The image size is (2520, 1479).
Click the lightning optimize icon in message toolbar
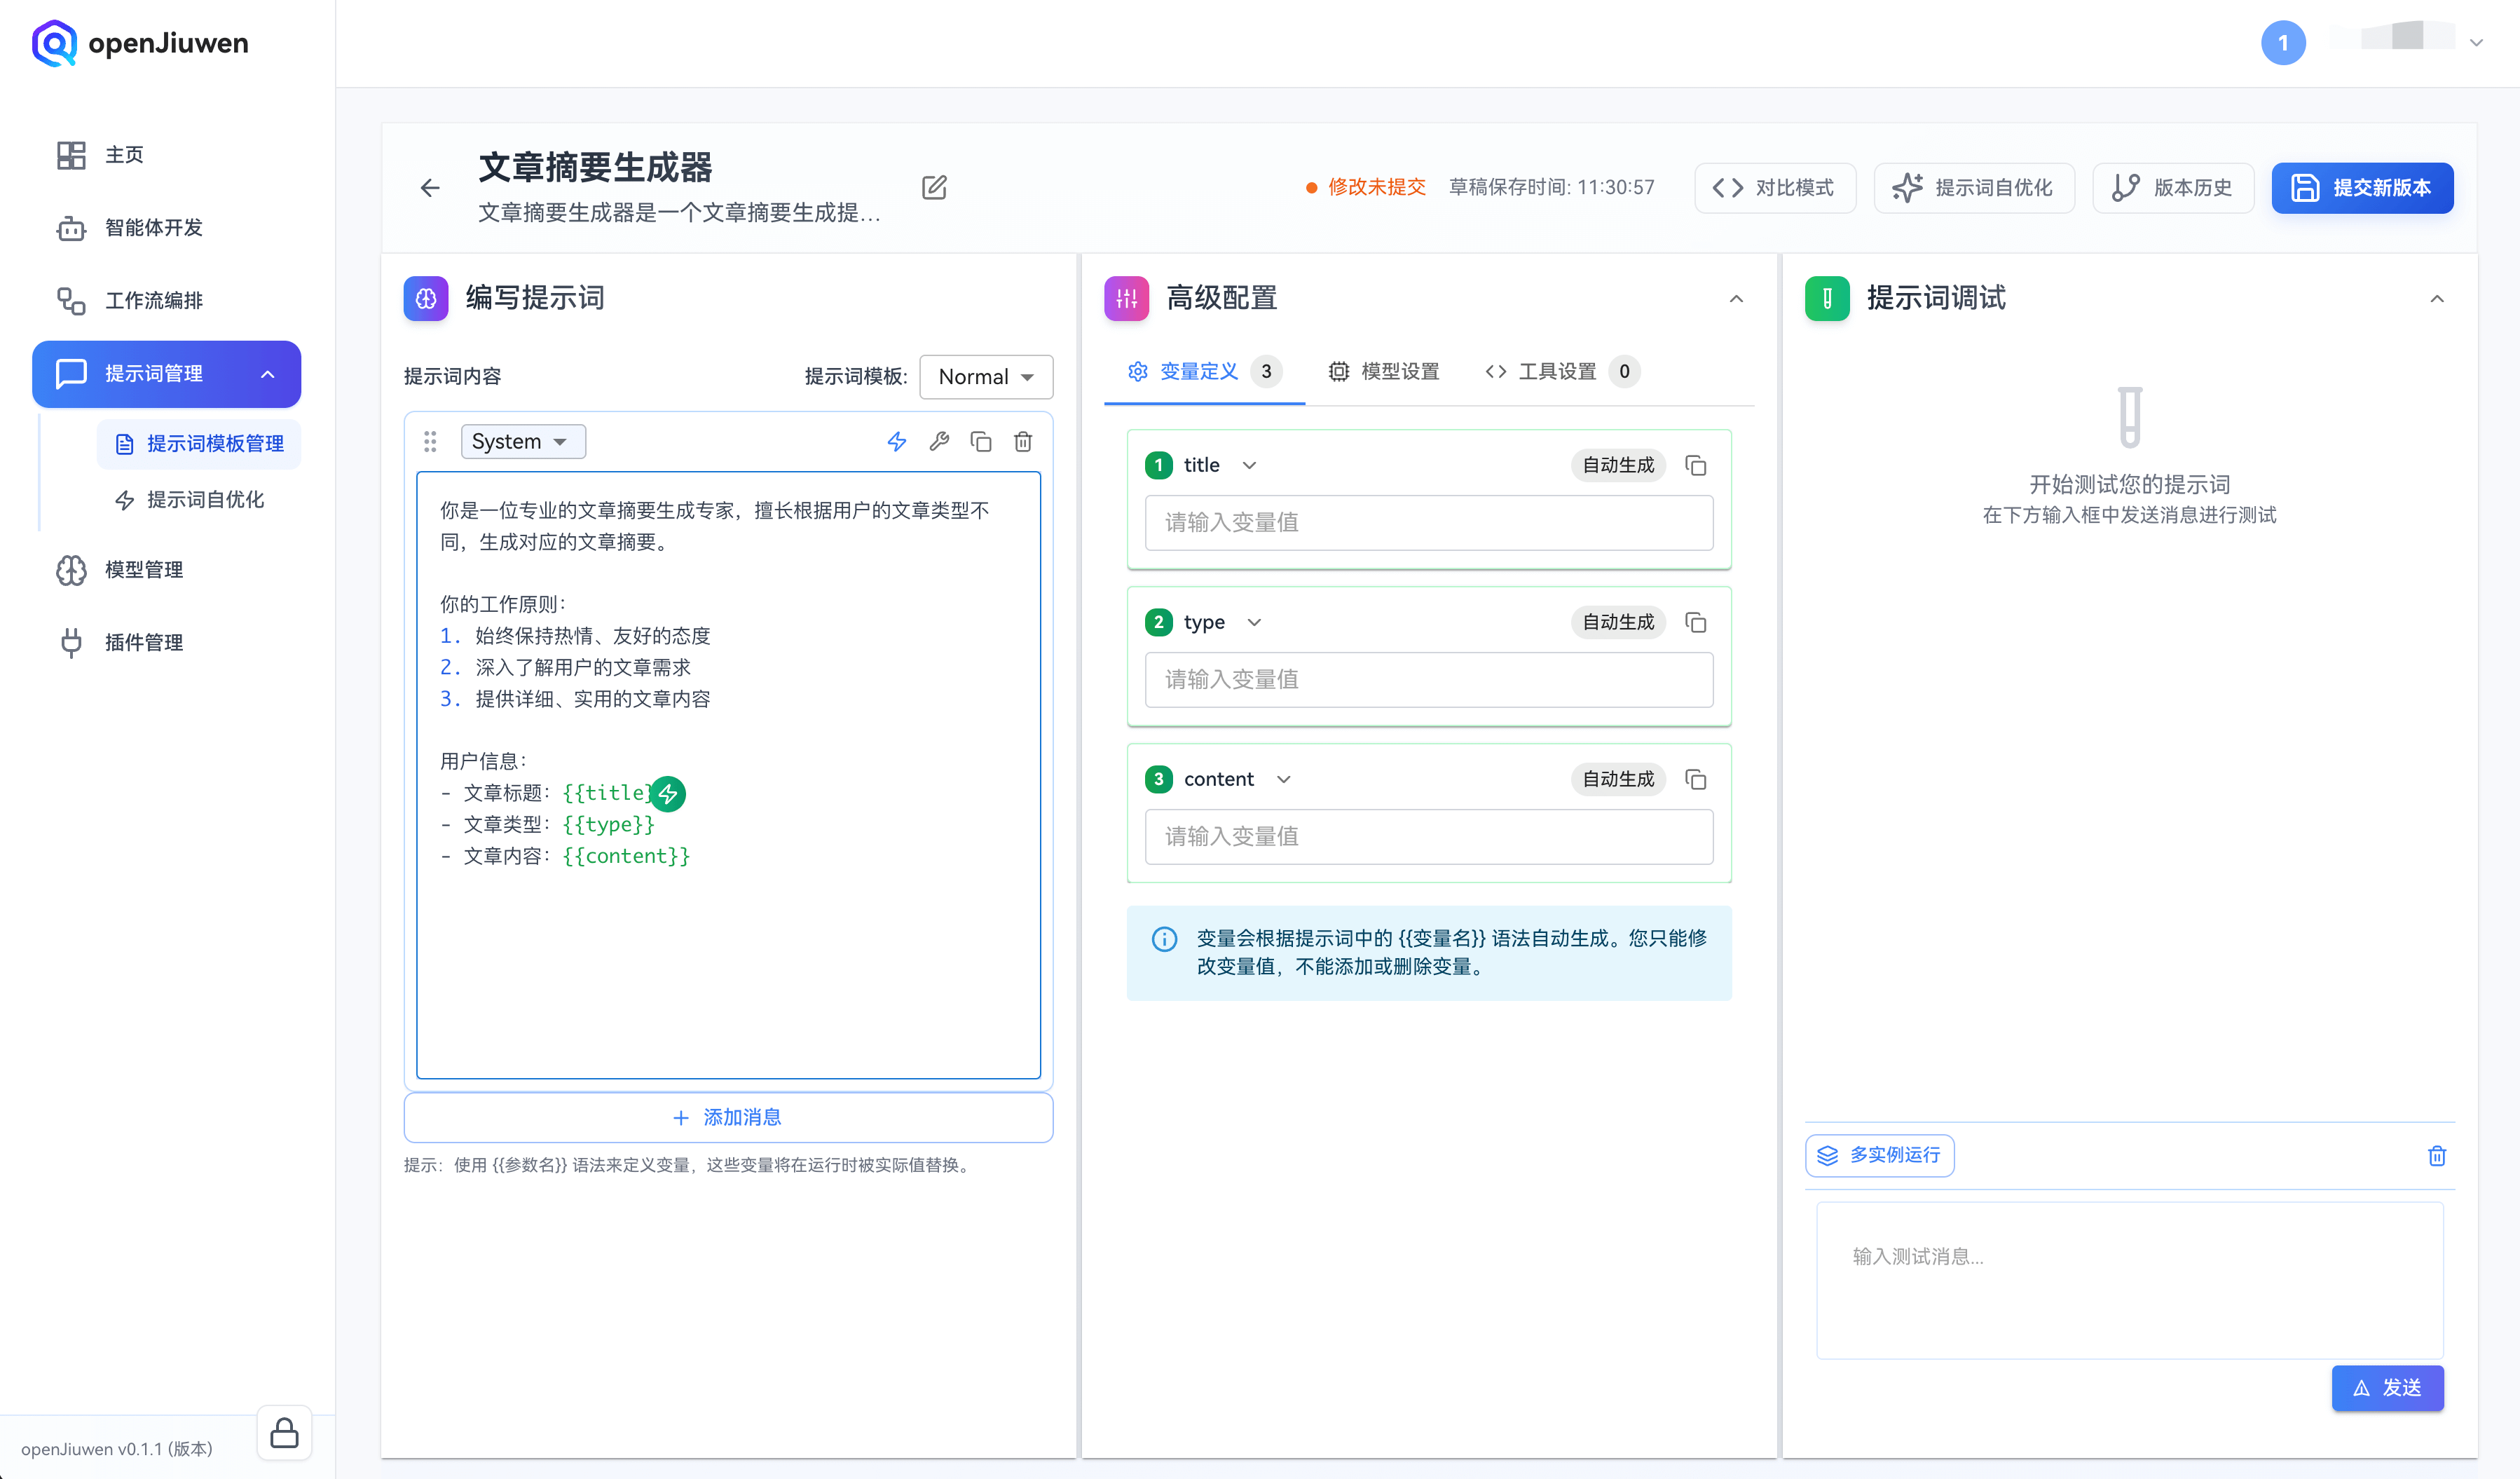point(897,442)
